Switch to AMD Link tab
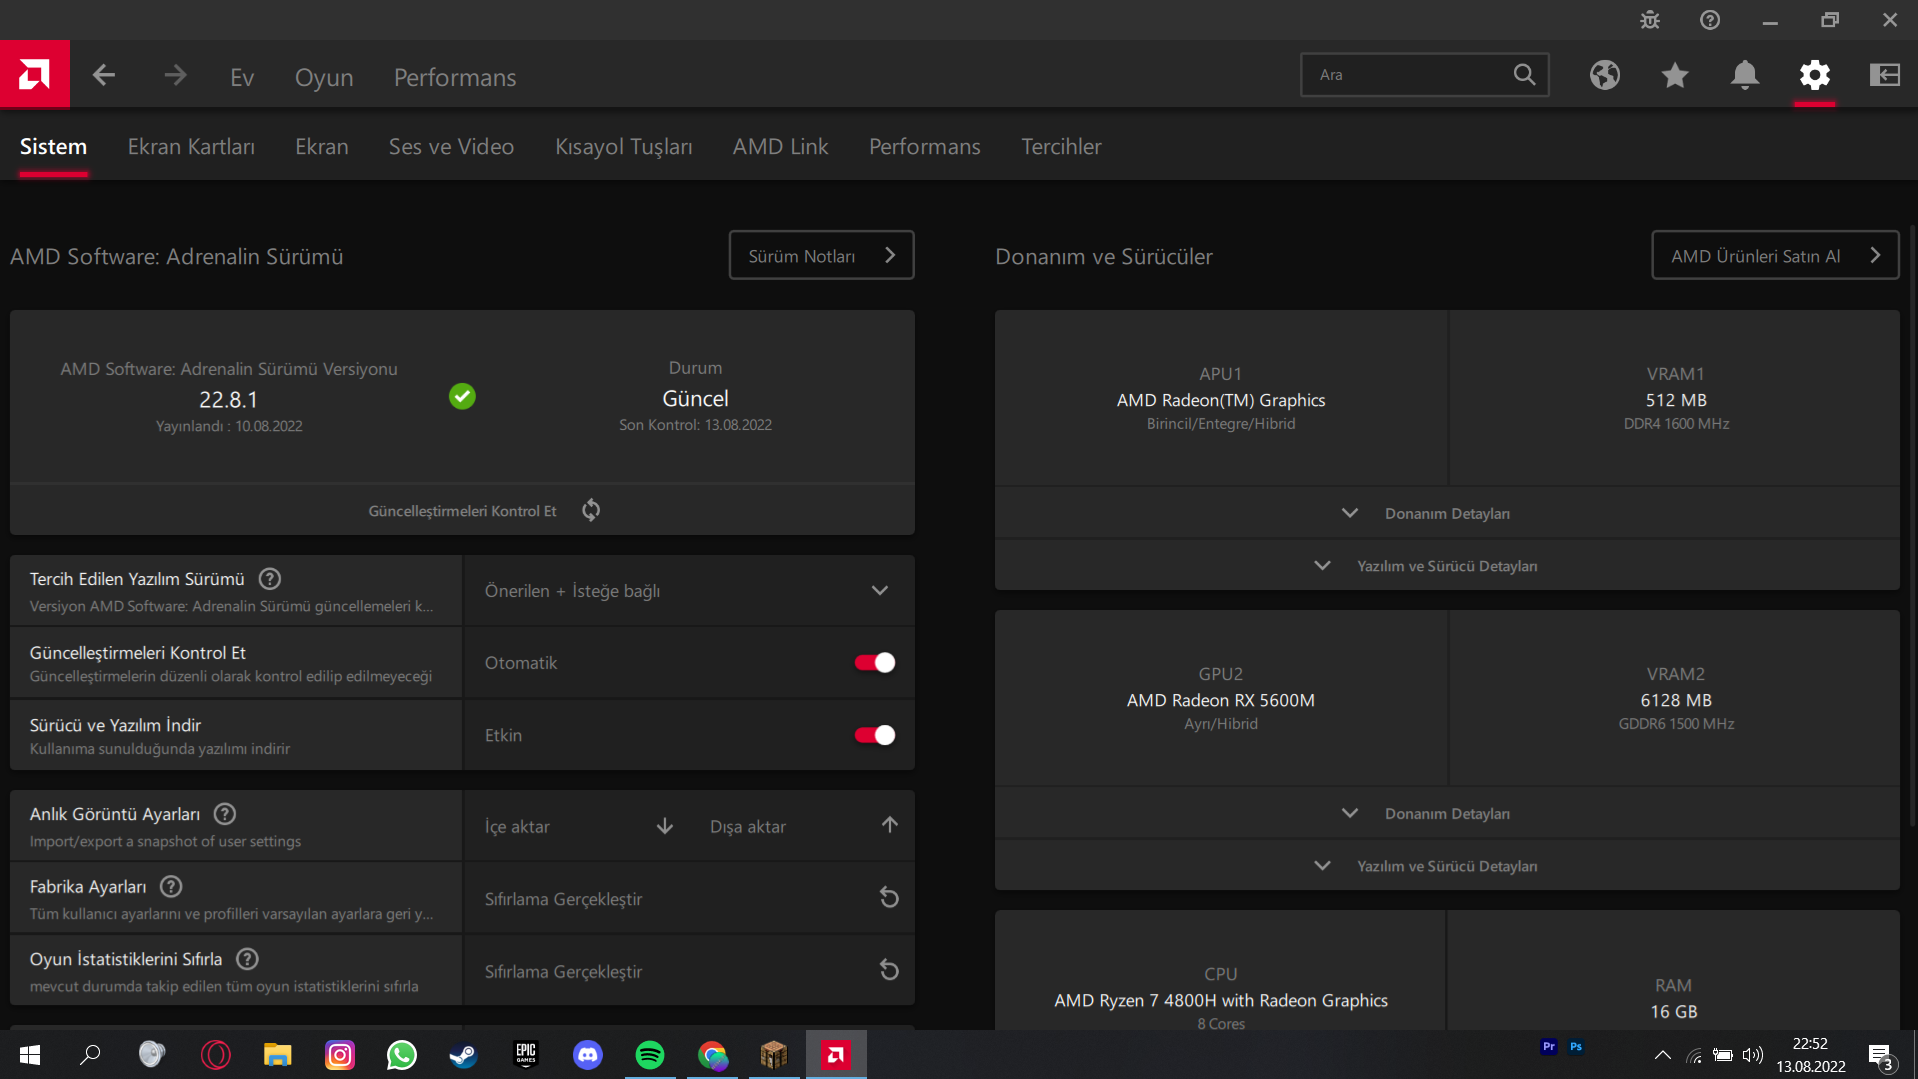1918x1079 pixels. click(780, 147)
